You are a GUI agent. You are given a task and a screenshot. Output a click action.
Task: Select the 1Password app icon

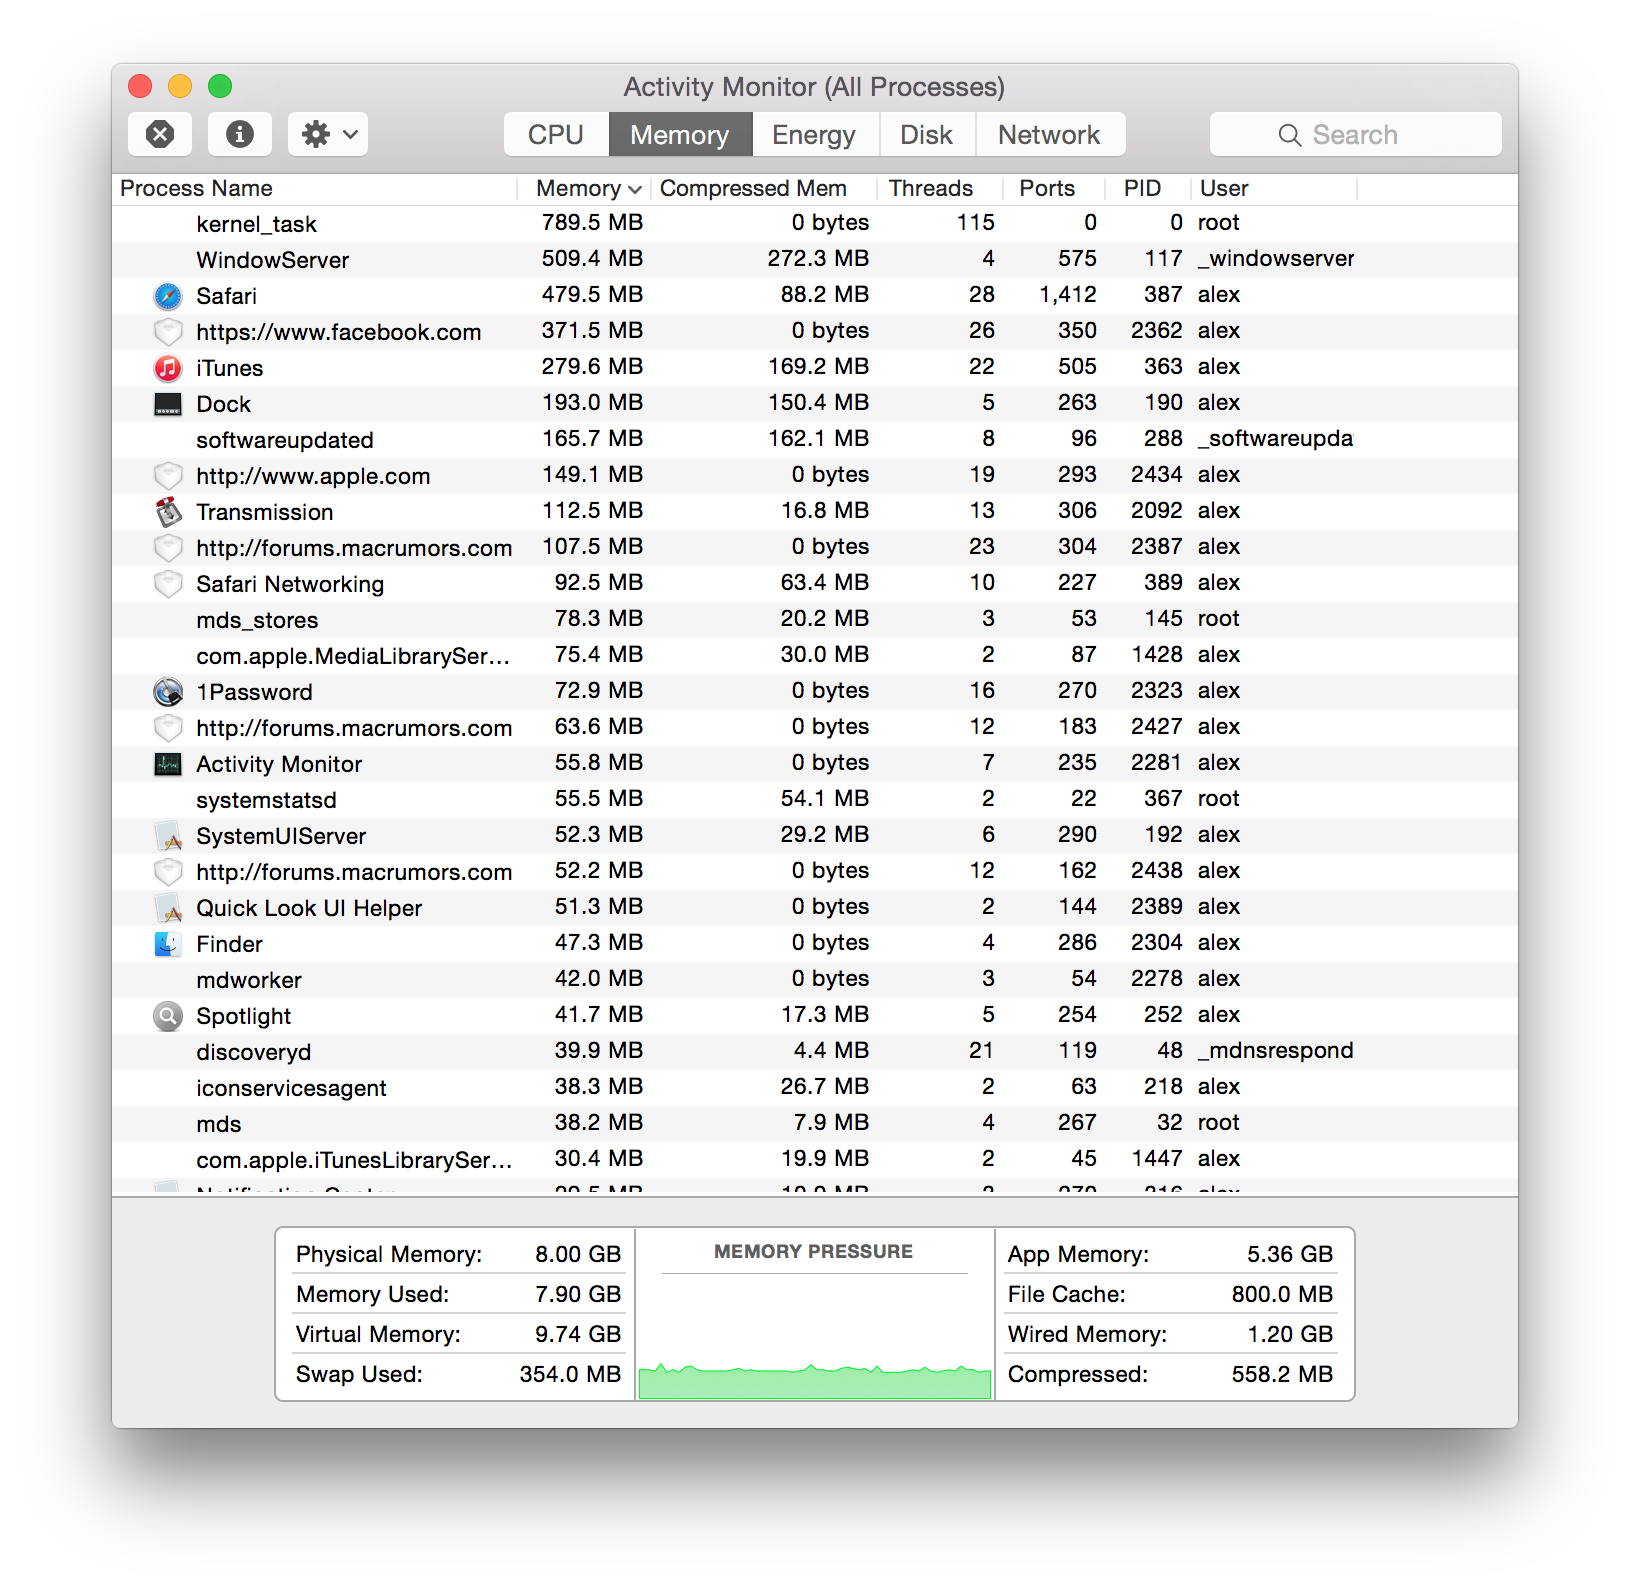168,692
